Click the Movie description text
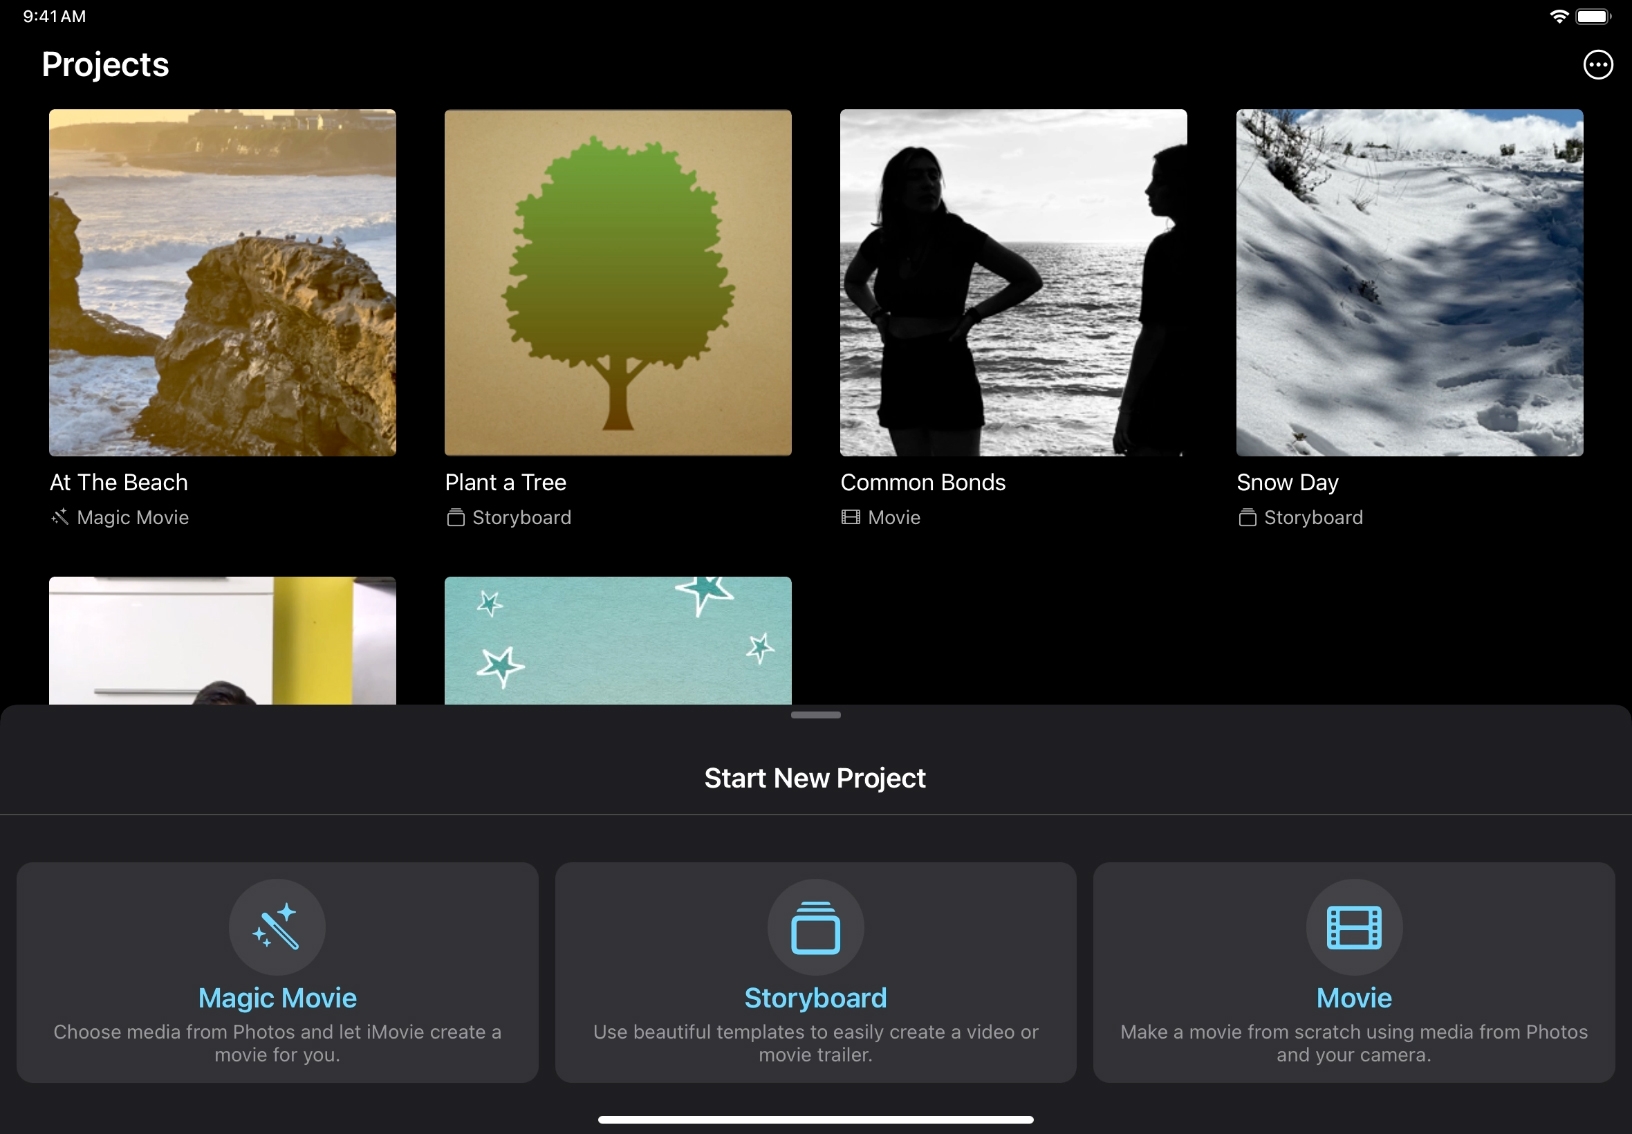Image resolution: width=1632 pixels, height=1134 pixels. [x=1353, y=1043]
